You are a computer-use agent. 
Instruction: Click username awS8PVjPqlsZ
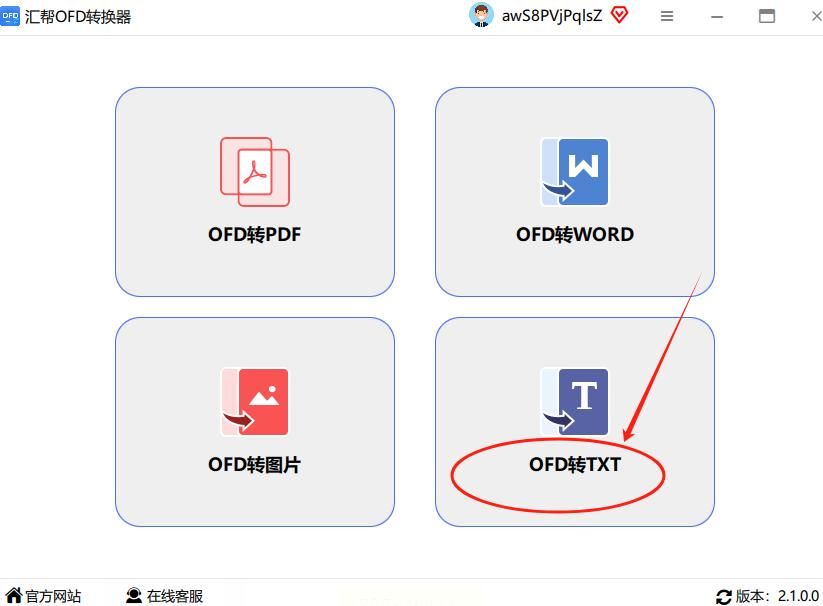pyautogui.click(x=552, y=16)
